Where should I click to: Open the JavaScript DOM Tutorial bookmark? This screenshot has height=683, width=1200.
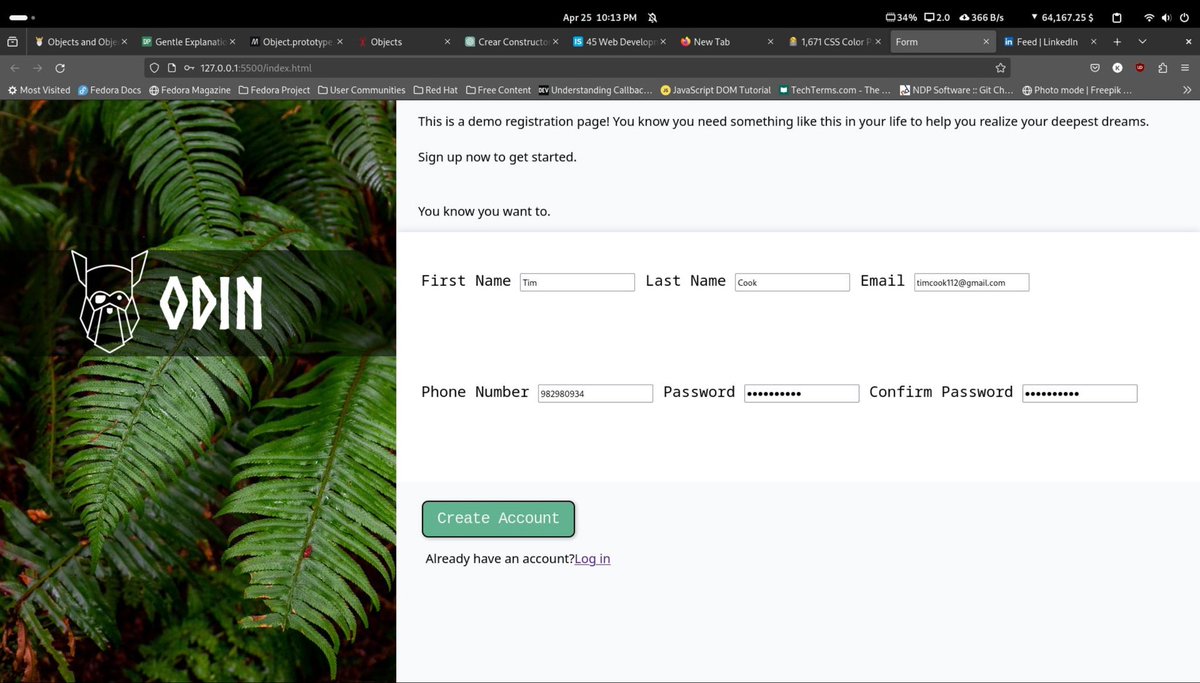coord(715,90)
